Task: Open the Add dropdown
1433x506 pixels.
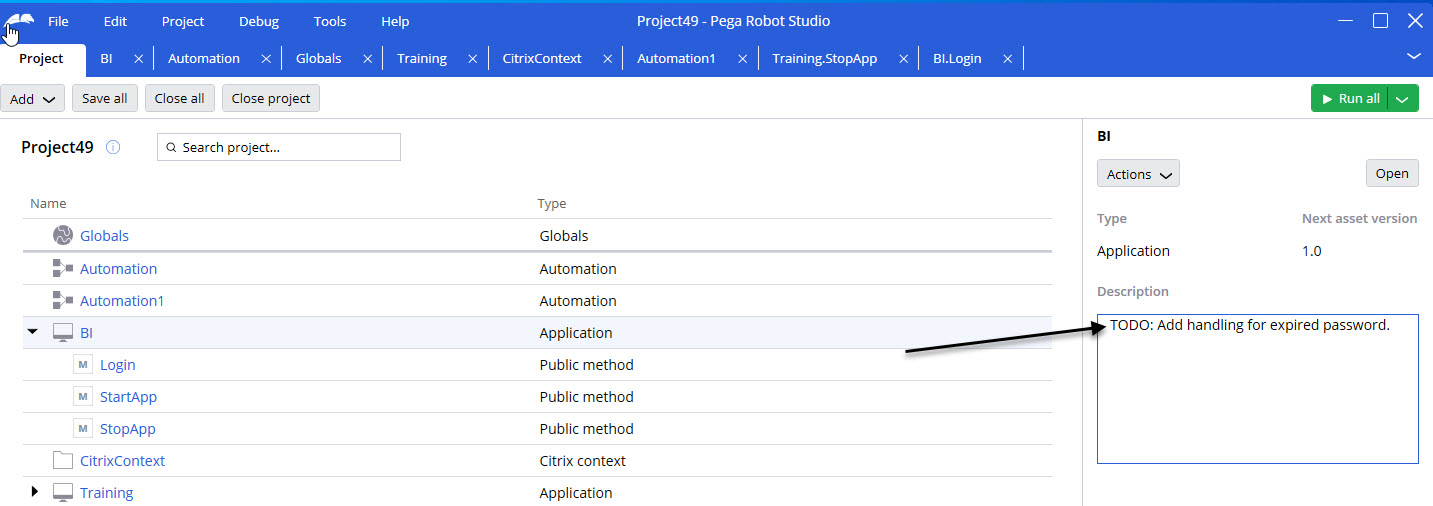Action: coord(34,98)
